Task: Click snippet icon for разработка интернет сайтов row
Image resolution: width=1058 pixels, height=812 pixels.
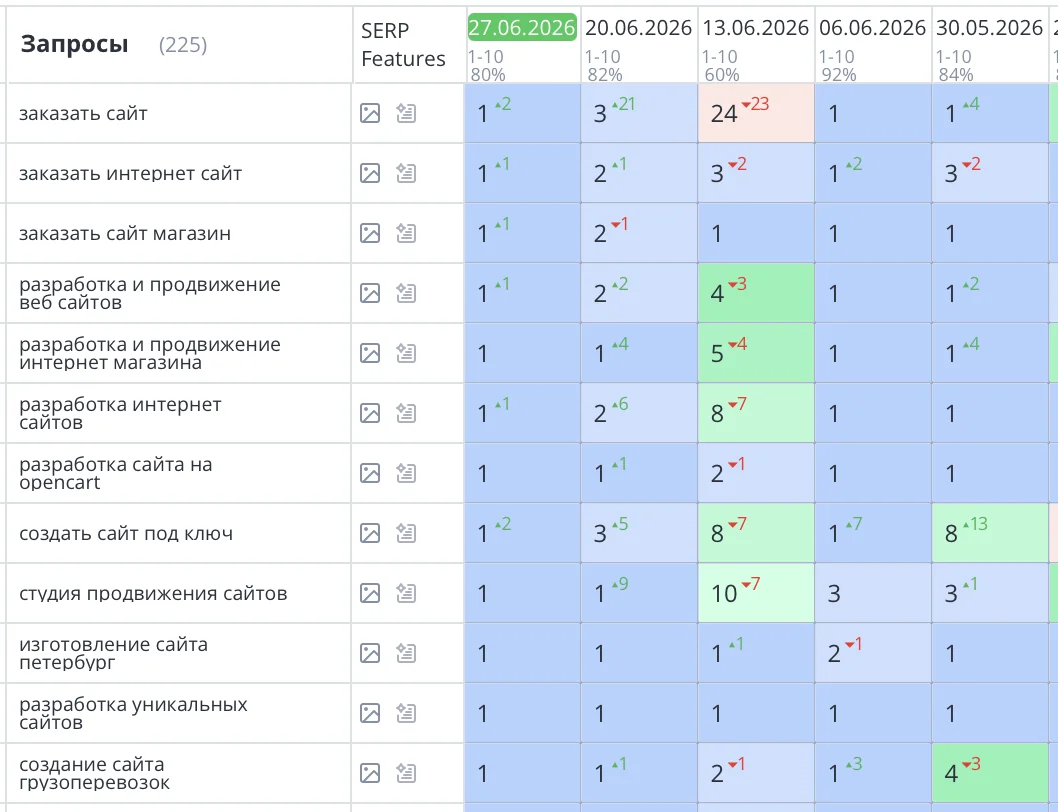Action: click(x=406, y=413)
